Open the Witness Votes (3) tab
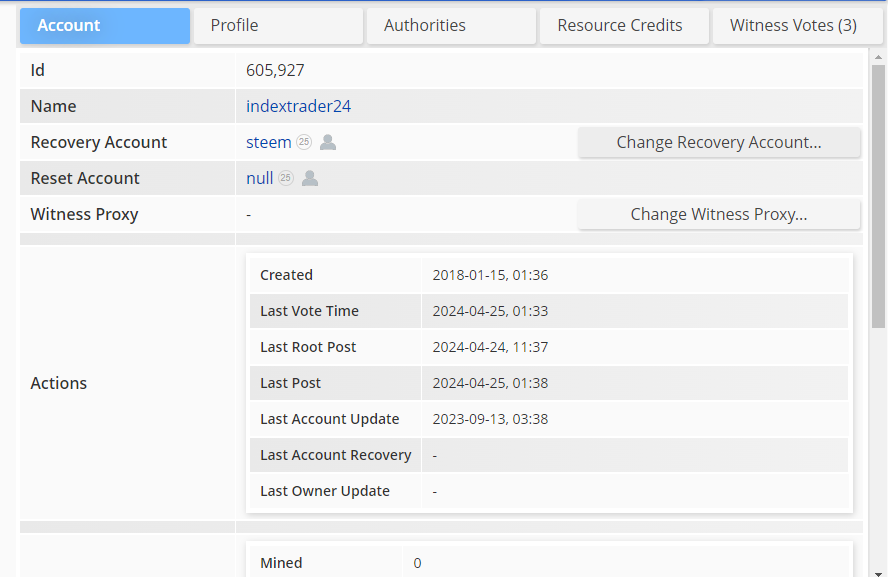This screenshot has height=577, width=888. pos(797,25)
